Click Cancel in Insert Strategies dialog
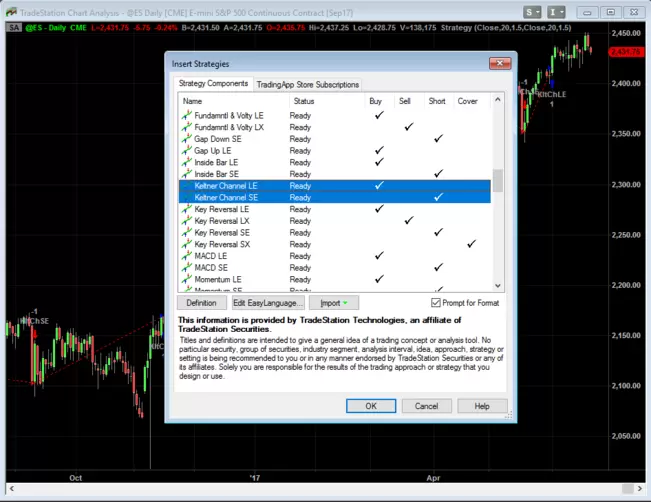Viewport: 651px width, 502px height. [x=426, y=406]
